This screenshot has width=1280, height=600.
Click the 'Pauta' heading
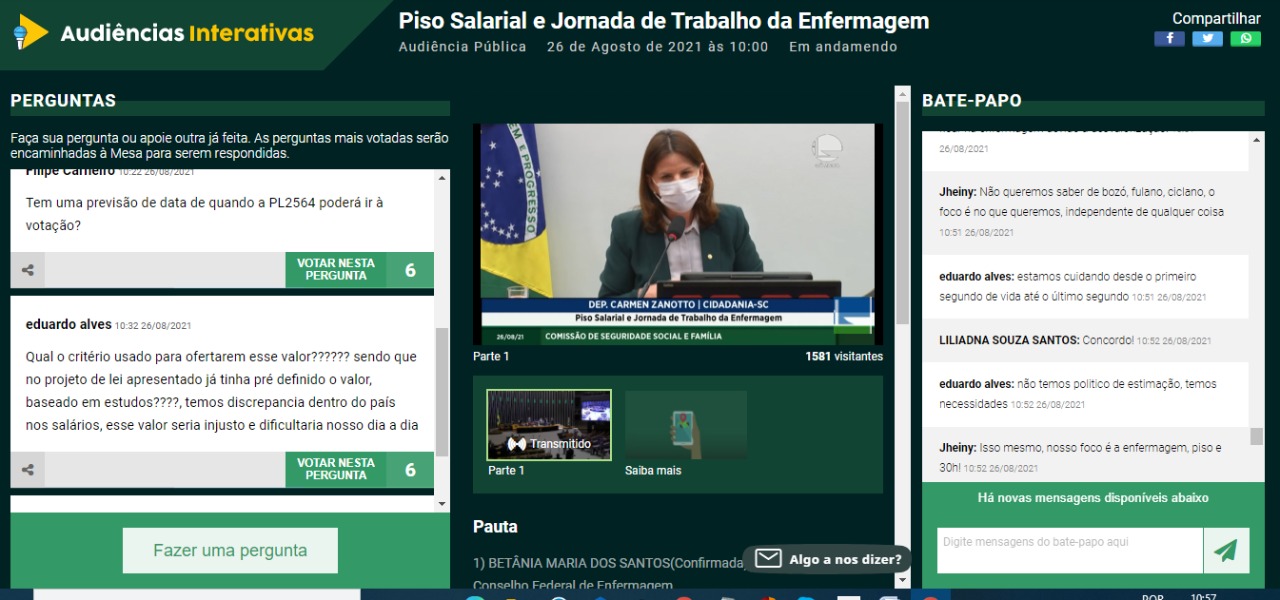click(495, 526)
